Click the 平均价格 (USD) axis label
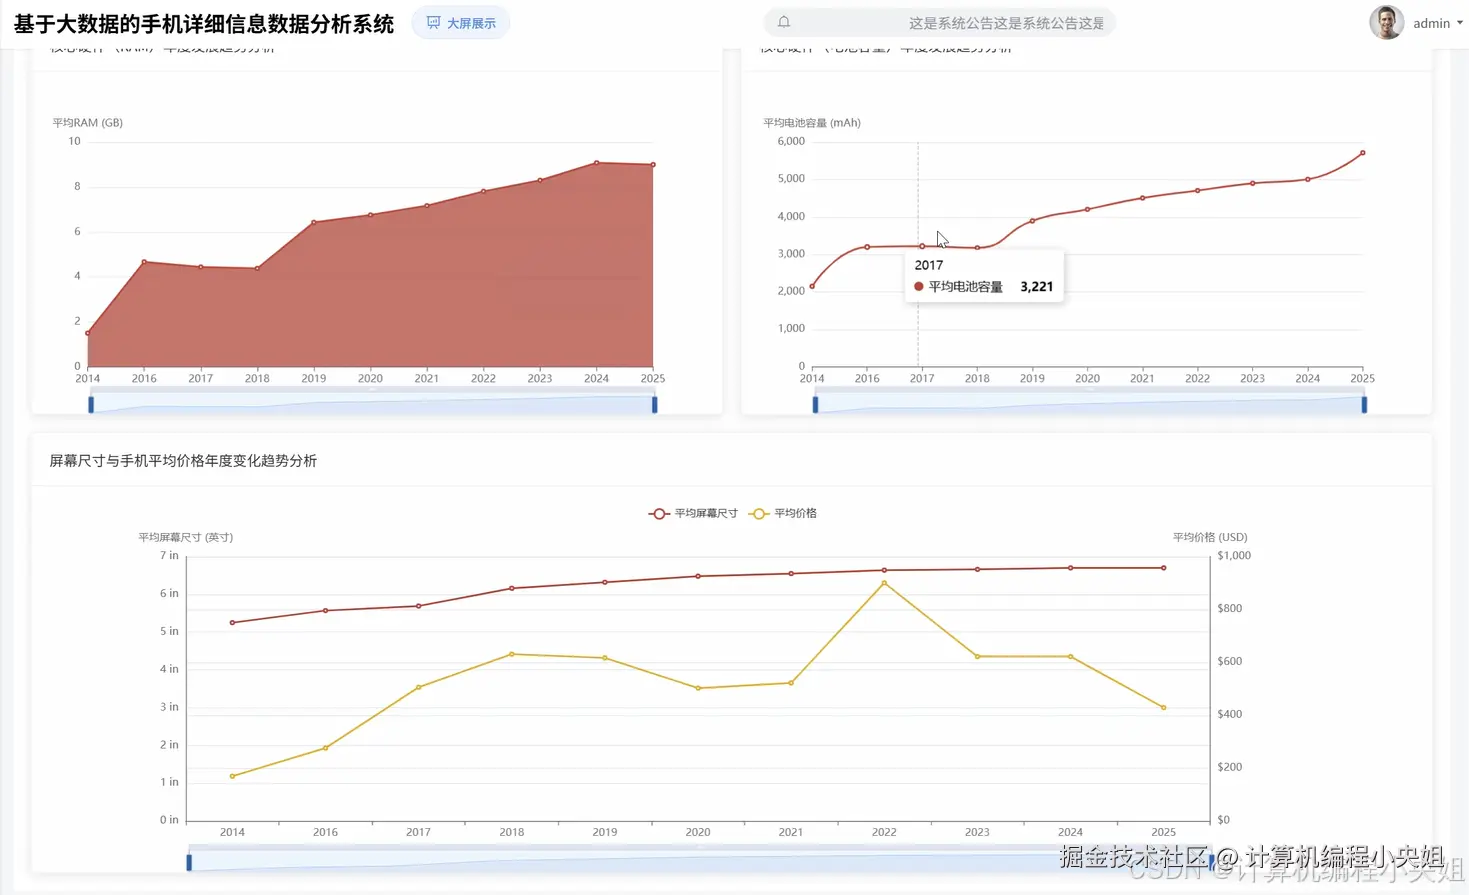Viewport: 1469px width, 895px height. click(x=1210, y=537)
